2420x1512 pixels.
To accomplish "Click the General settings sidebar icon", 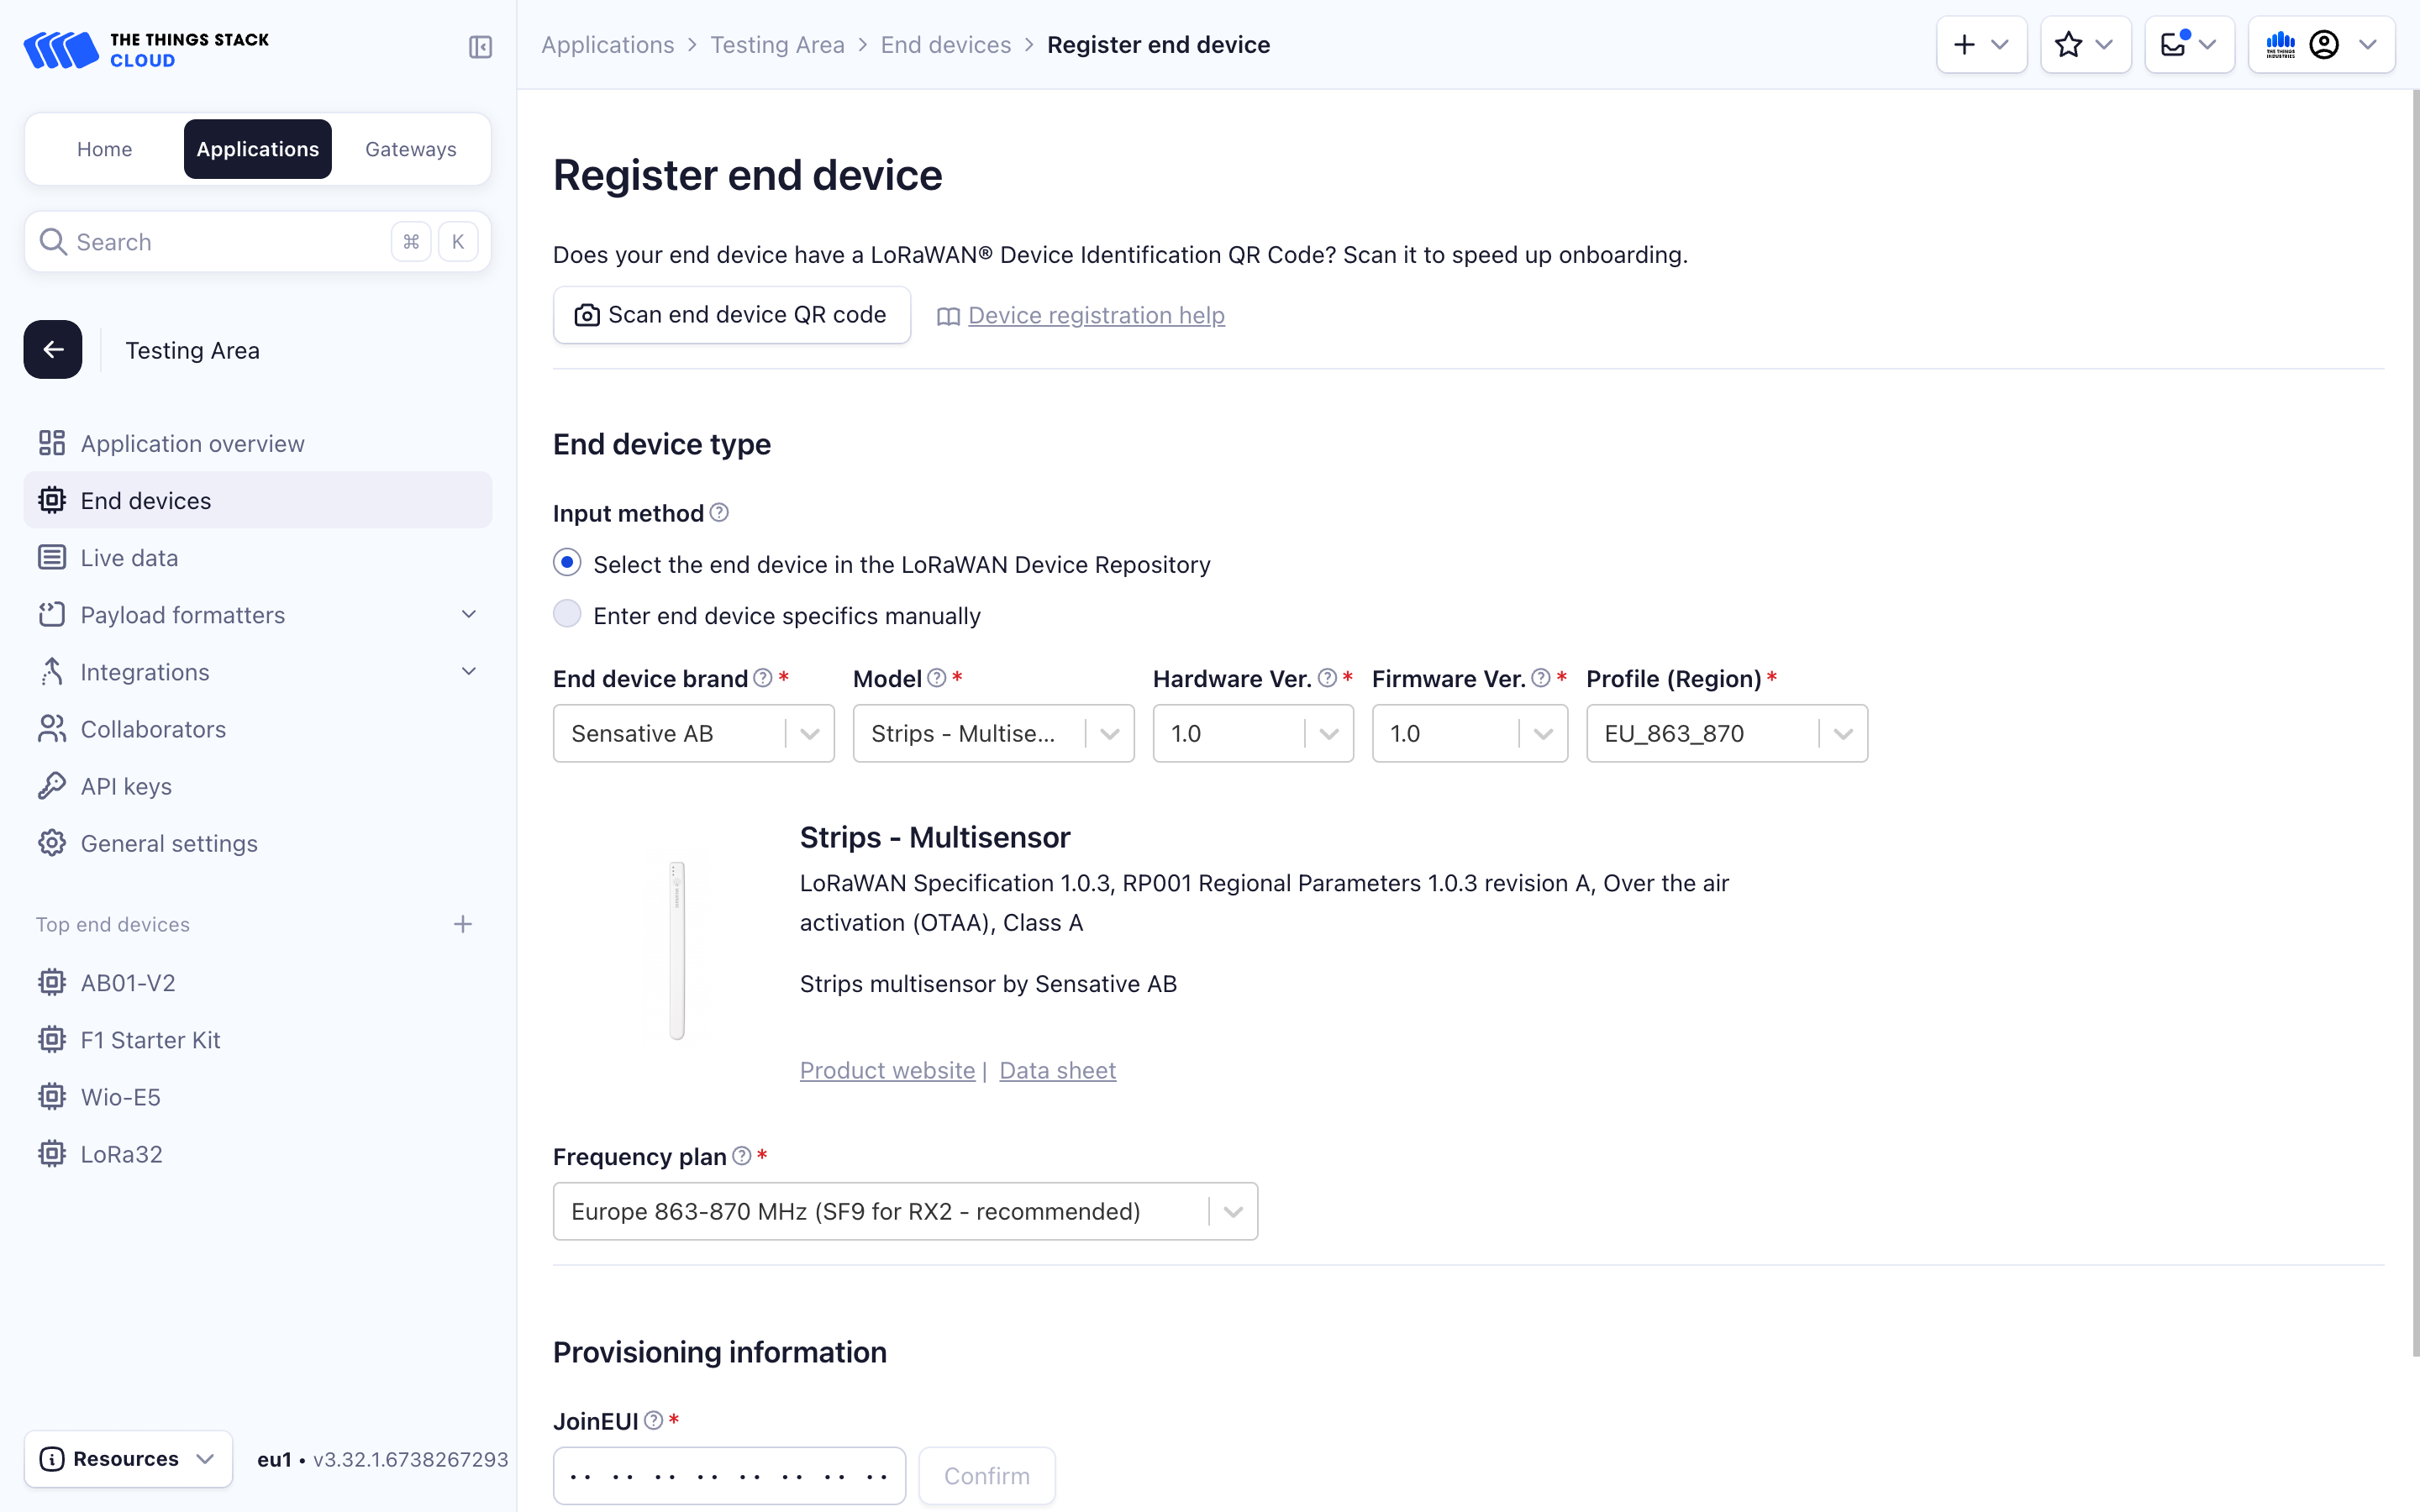I will click(52, 843).
